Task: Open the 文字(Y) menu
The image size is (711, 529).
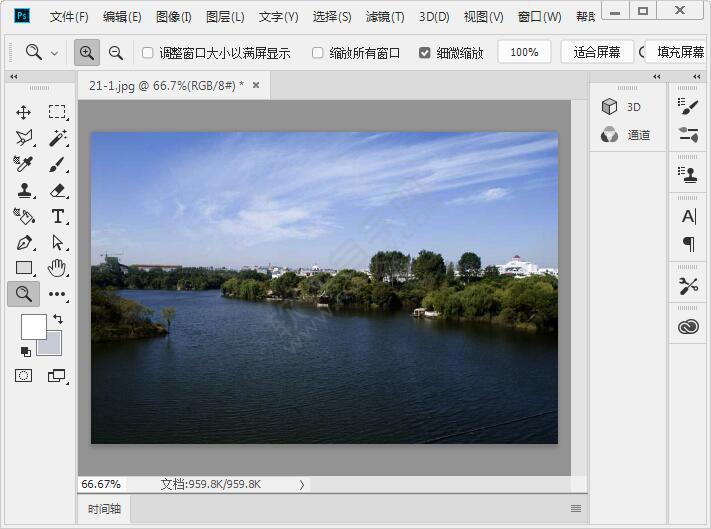Action: pyautogui.click(x=278, y=17)
